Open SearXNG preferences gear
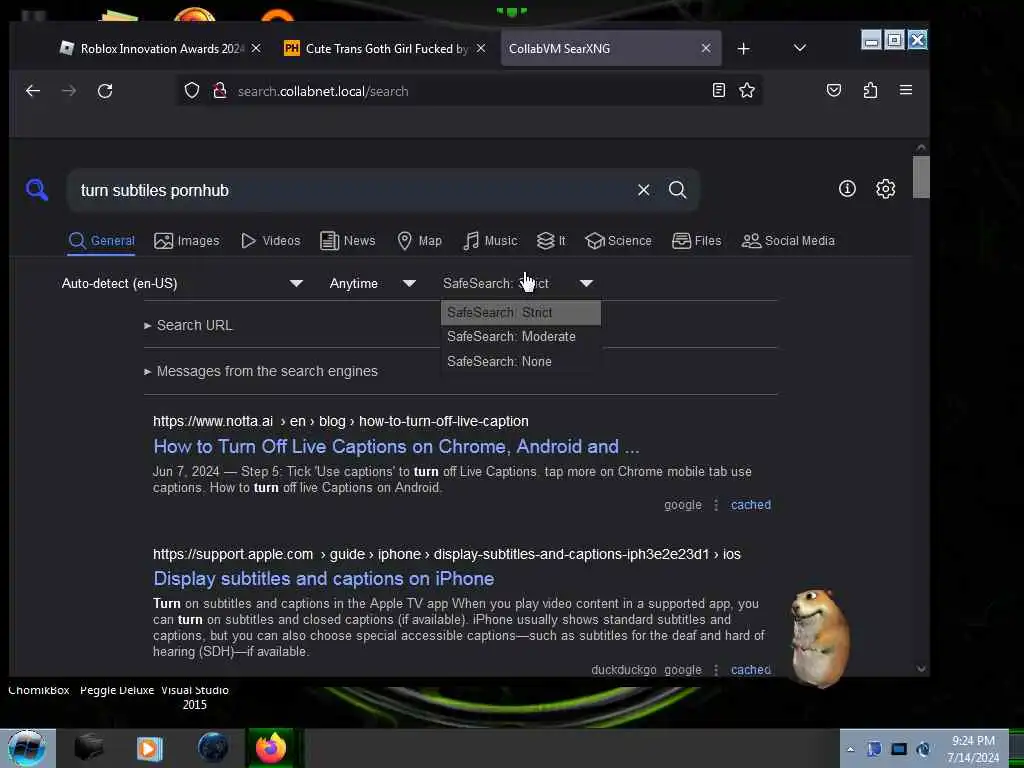Viewport: 1024px width, 768px height. click(x=885, y=189)
